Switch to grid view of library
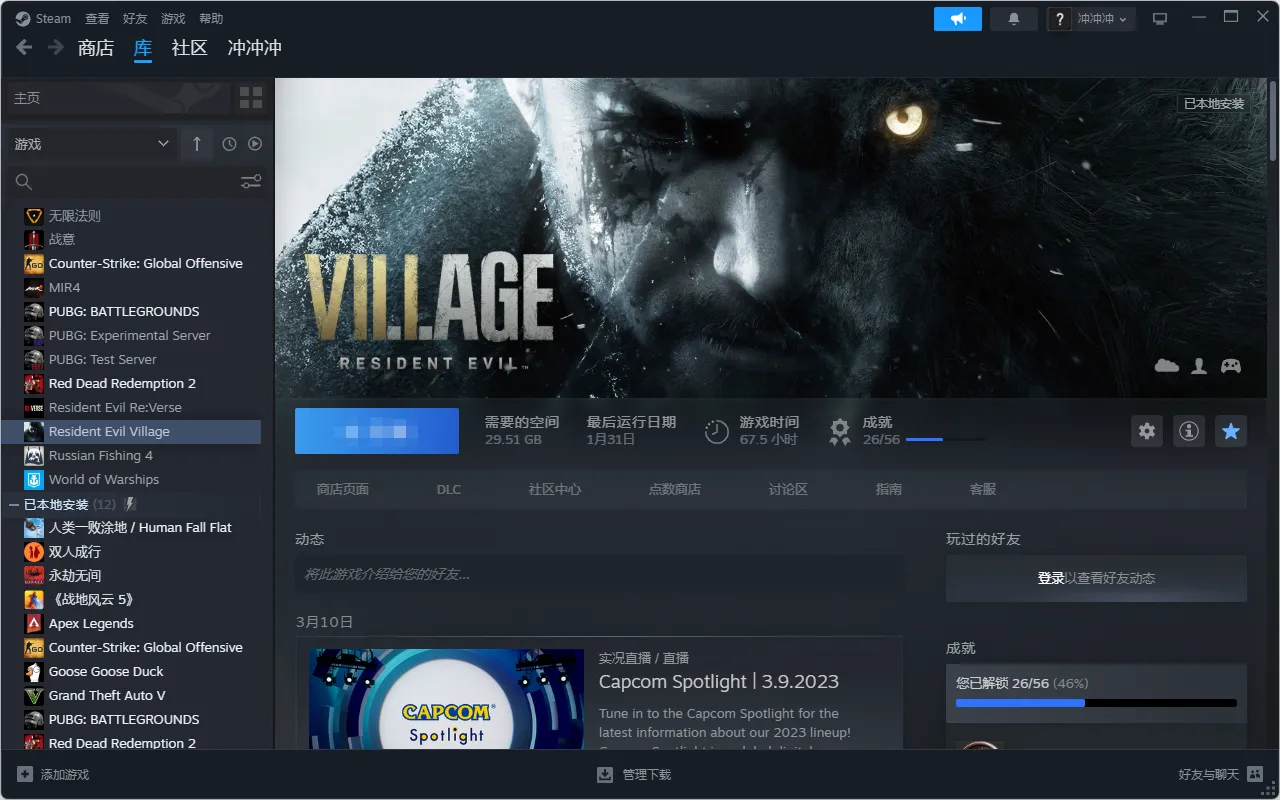Screen dimensions: 1280x800 (251, 98)
